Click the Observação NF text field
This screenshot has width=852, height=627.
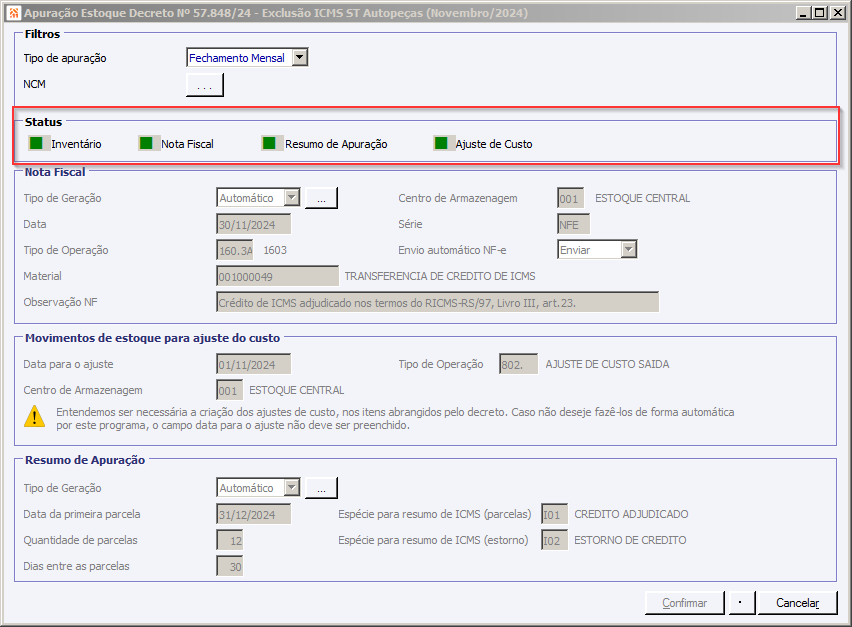click(437, 302)
